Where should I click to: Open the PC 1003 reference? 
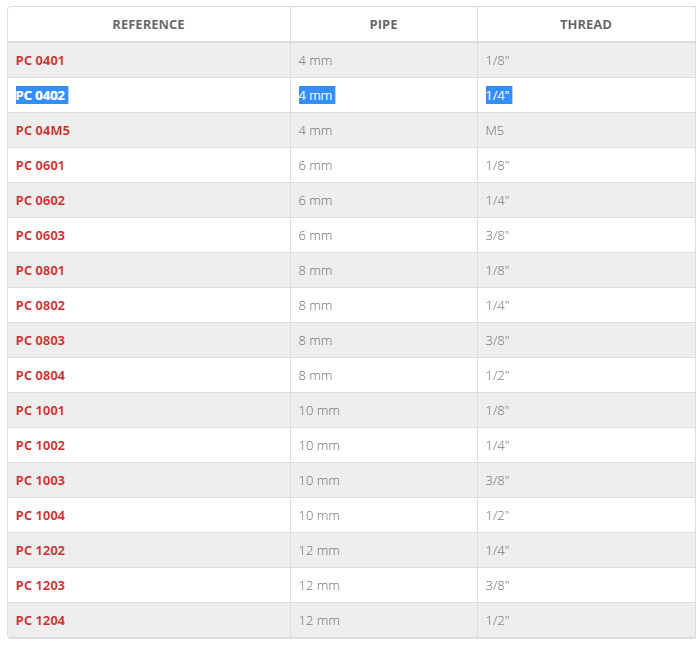40,481
